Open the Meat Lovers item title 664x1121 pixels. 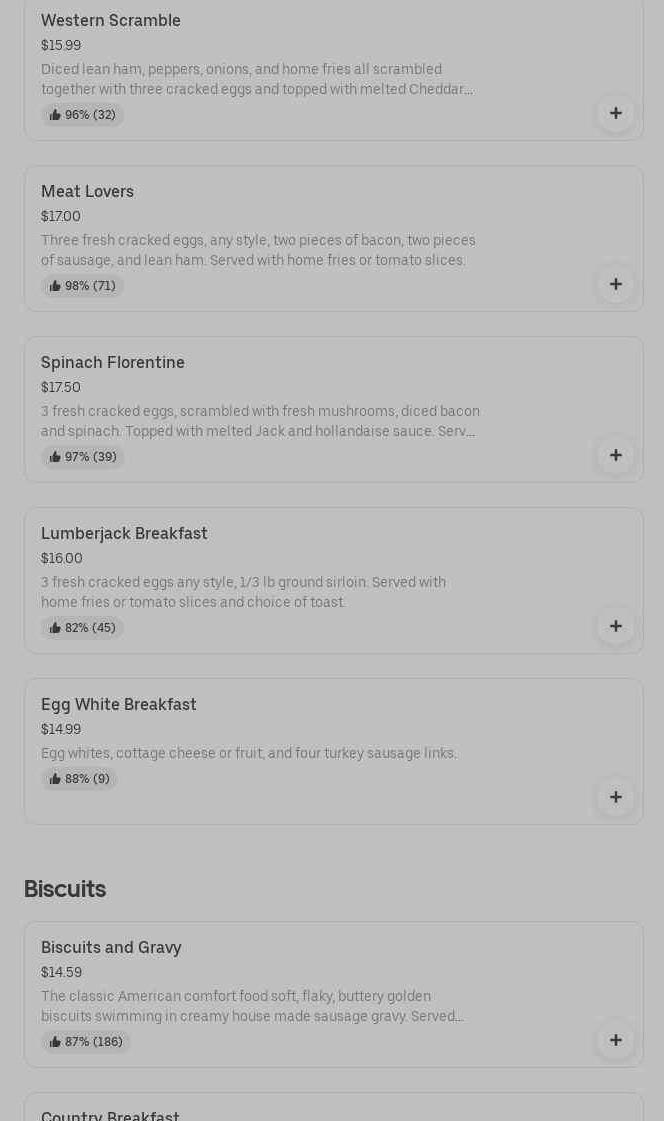(87, 191)
